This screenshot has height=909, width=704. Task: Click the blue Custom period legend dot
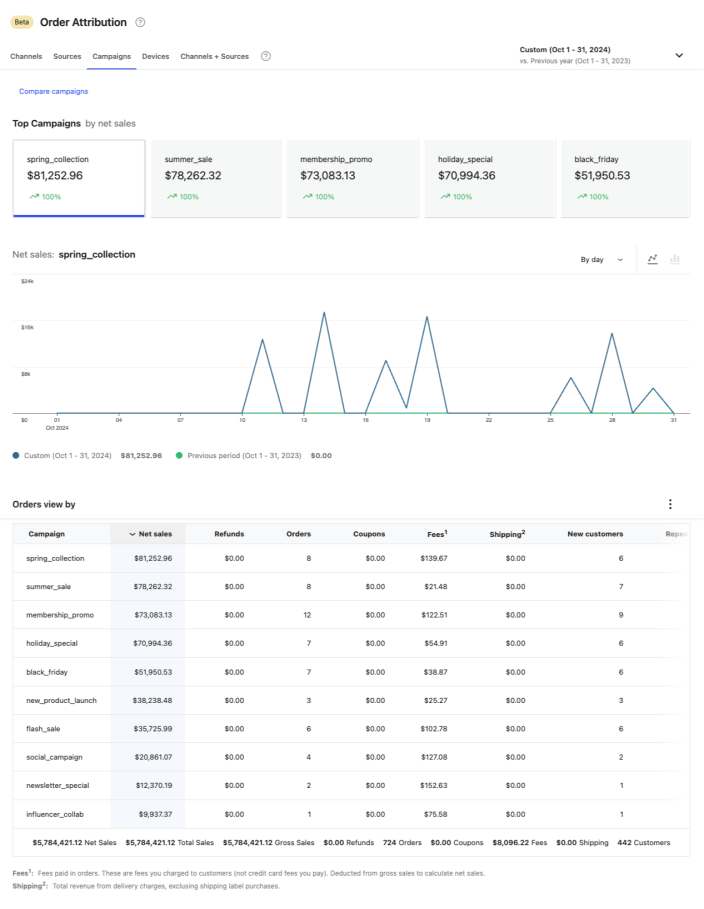click(16, 455)
